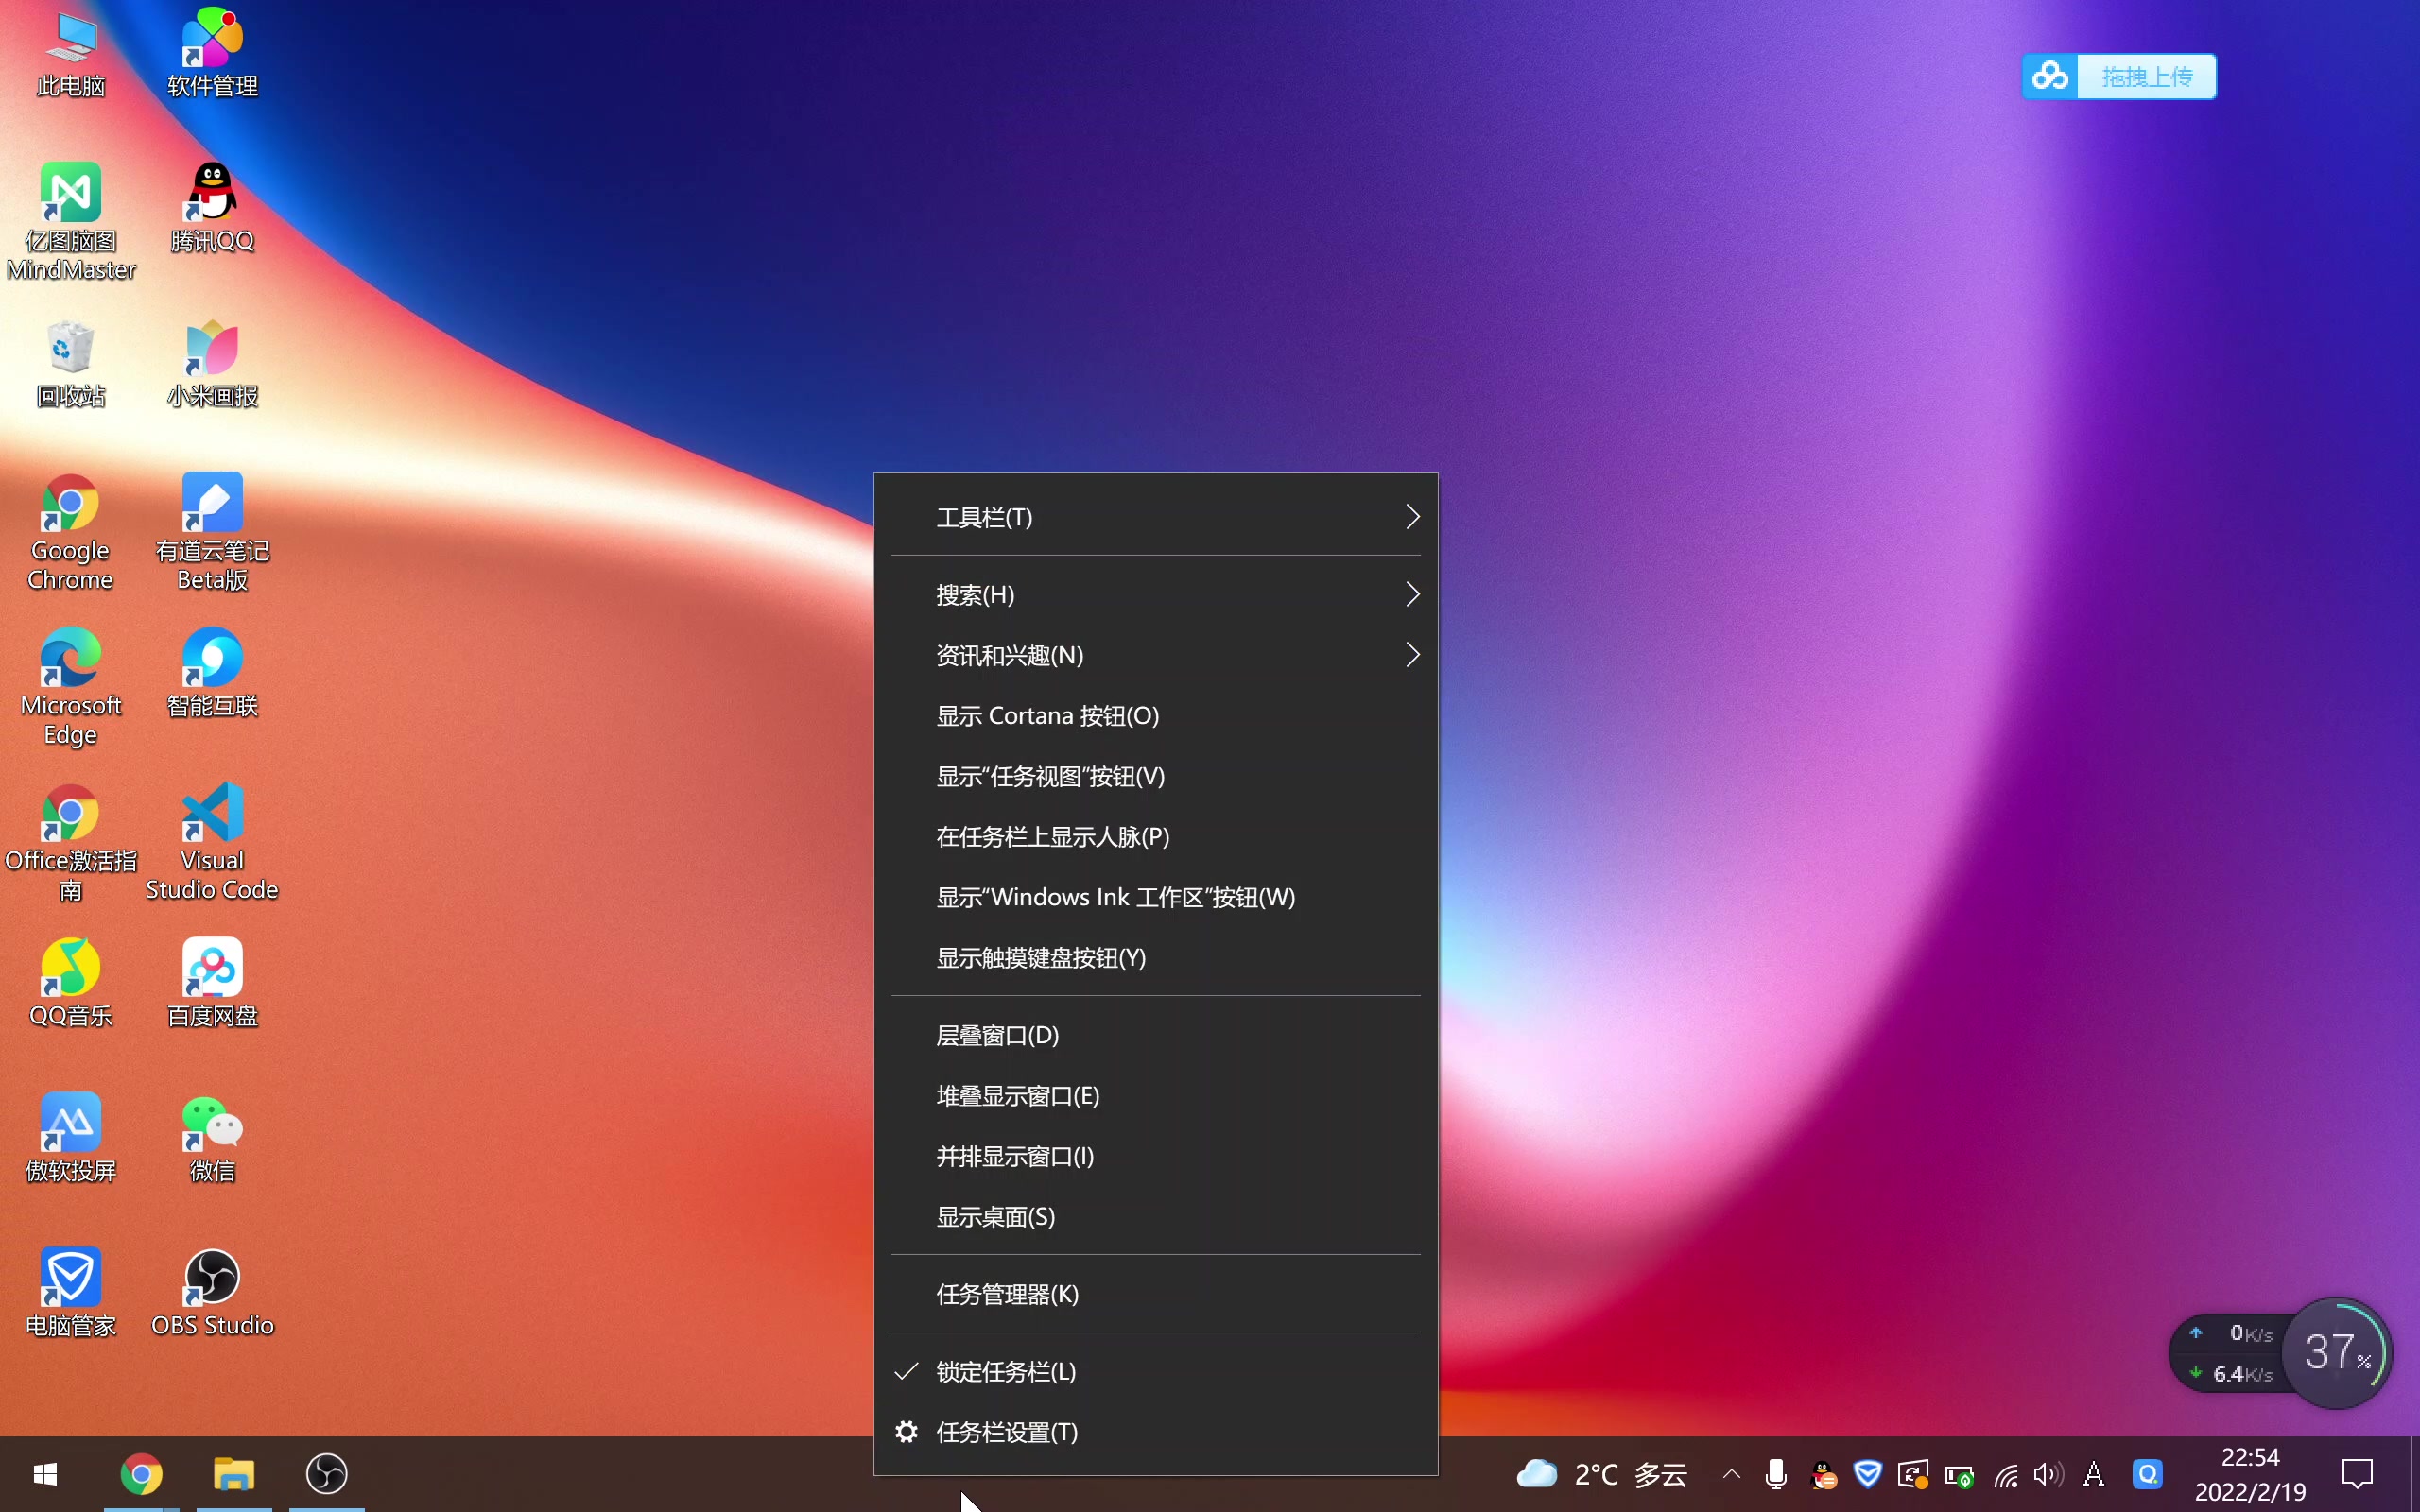Click the 37% memory acceleration ball
Viewport: 2420px width, 1512px height.
coord(2337,1351)
